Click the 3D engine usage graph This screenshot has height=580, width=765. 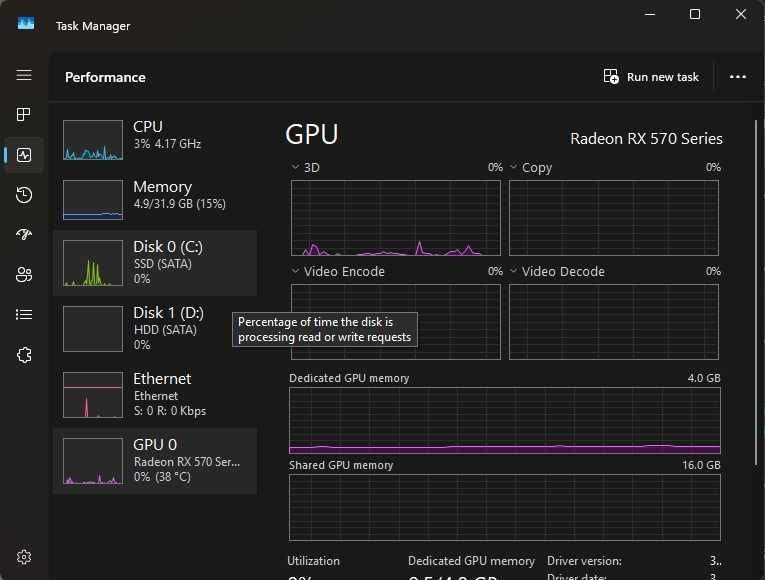[396, 218]
